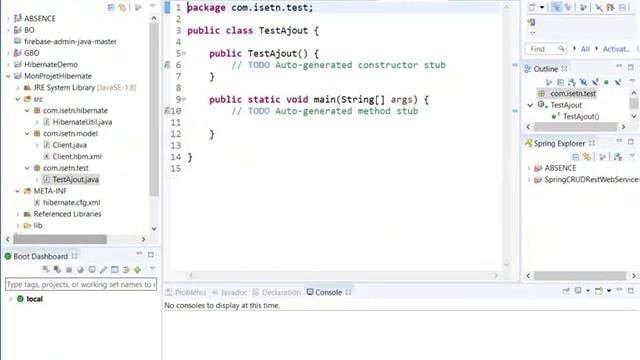
Task: Collapse com.isetn.hibernate package
Action: pos(27,110)
